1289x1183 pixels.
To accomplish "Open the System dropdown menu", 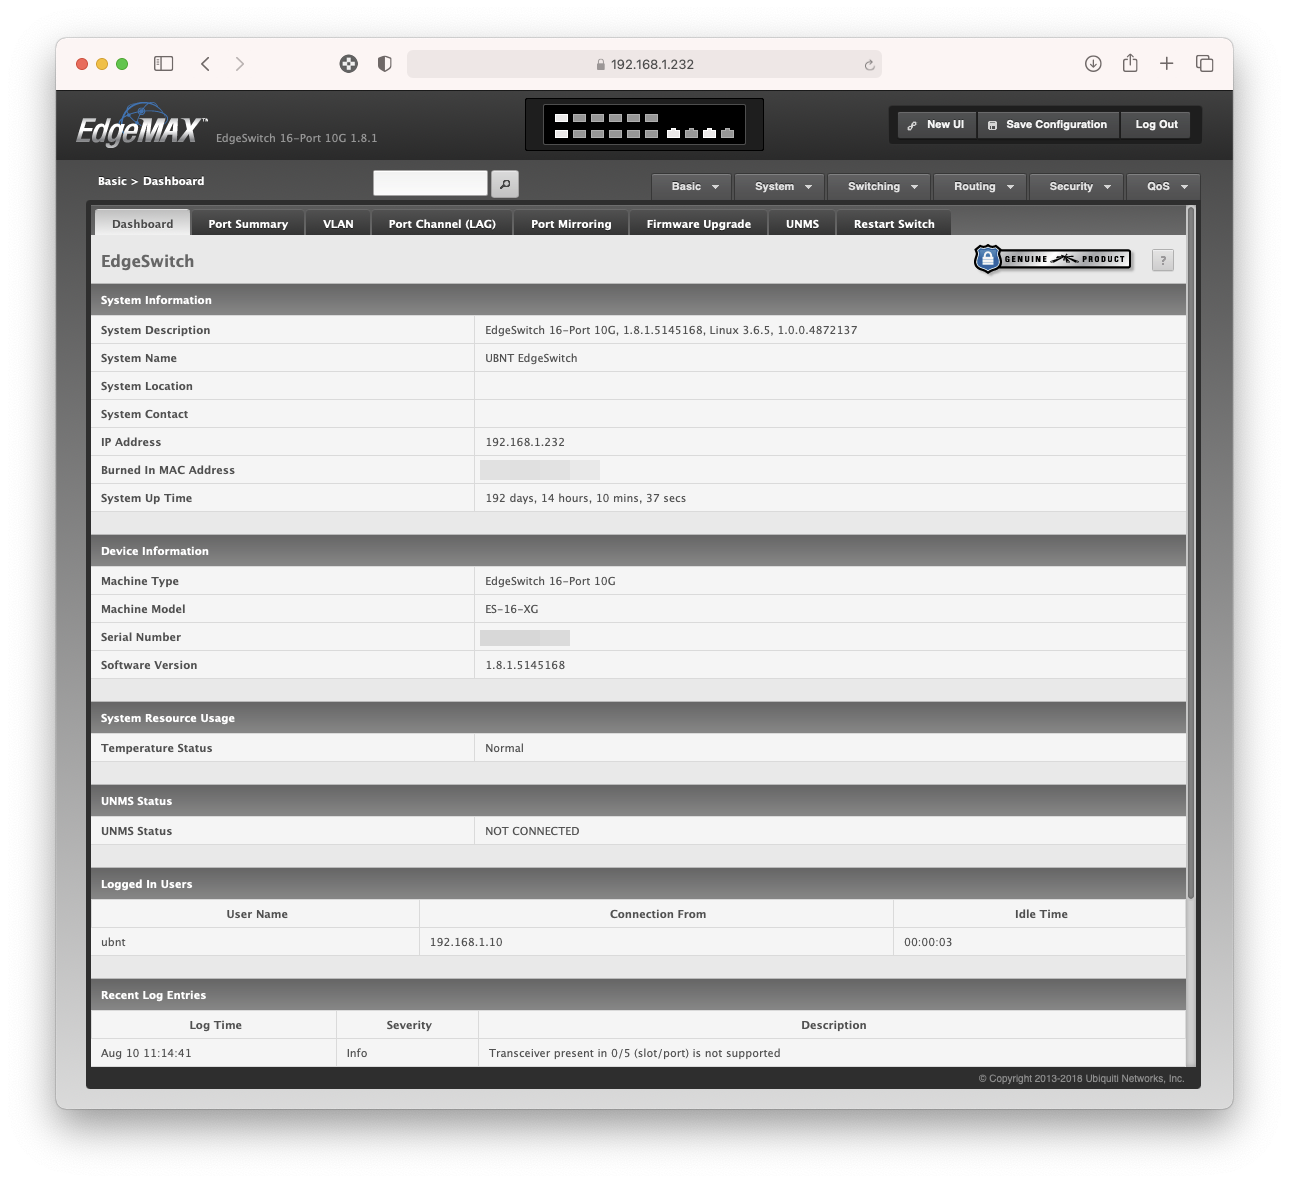I will (780, 187).
